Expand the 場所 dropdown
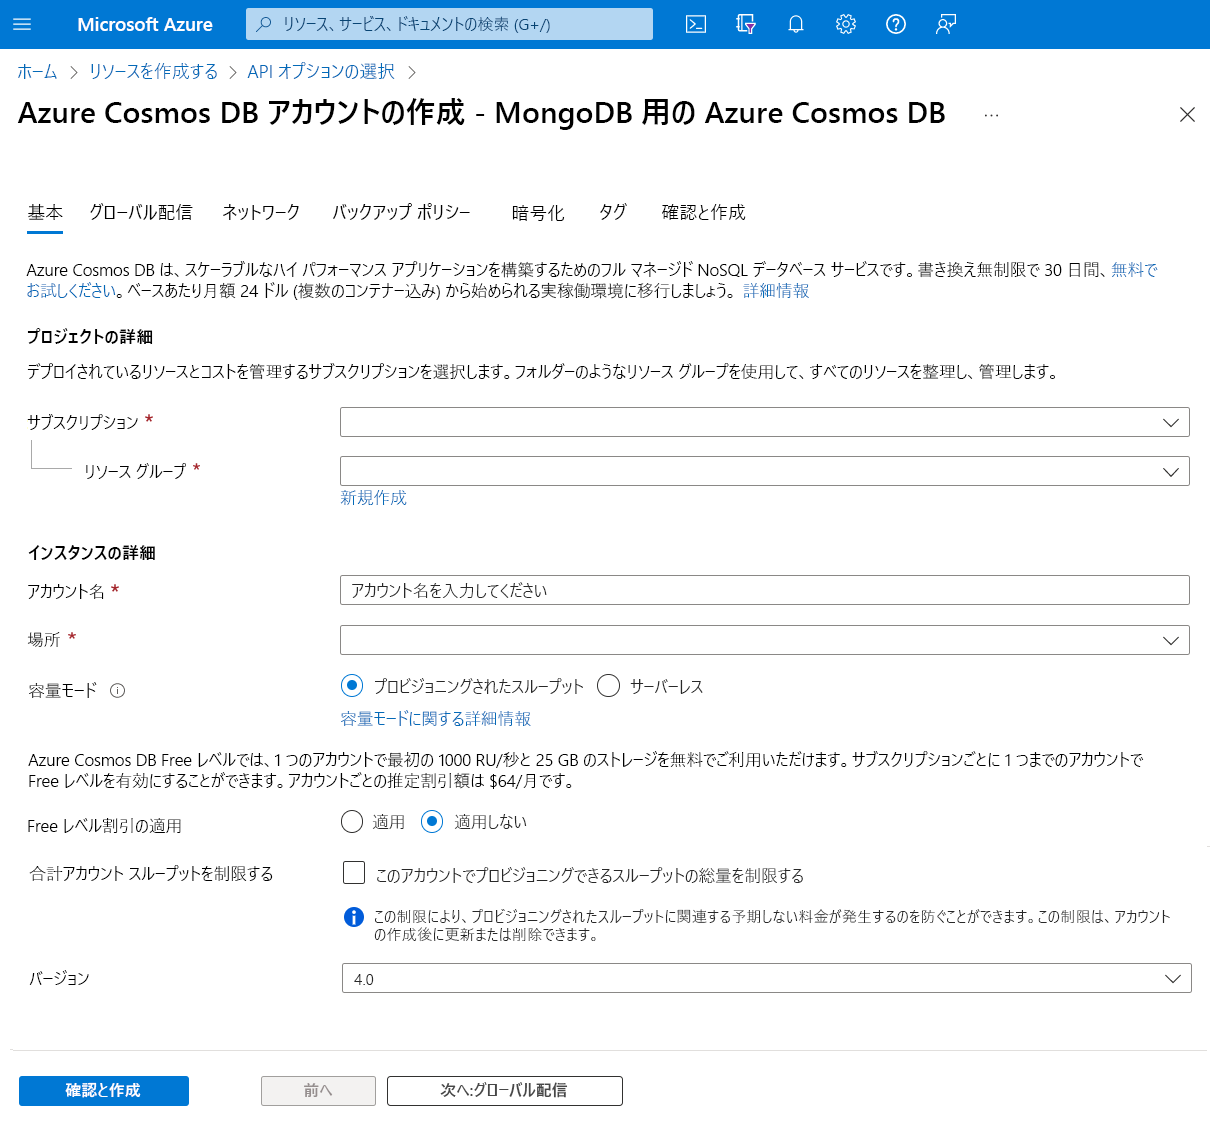Screen dimensions: 1210x1129 765,640
